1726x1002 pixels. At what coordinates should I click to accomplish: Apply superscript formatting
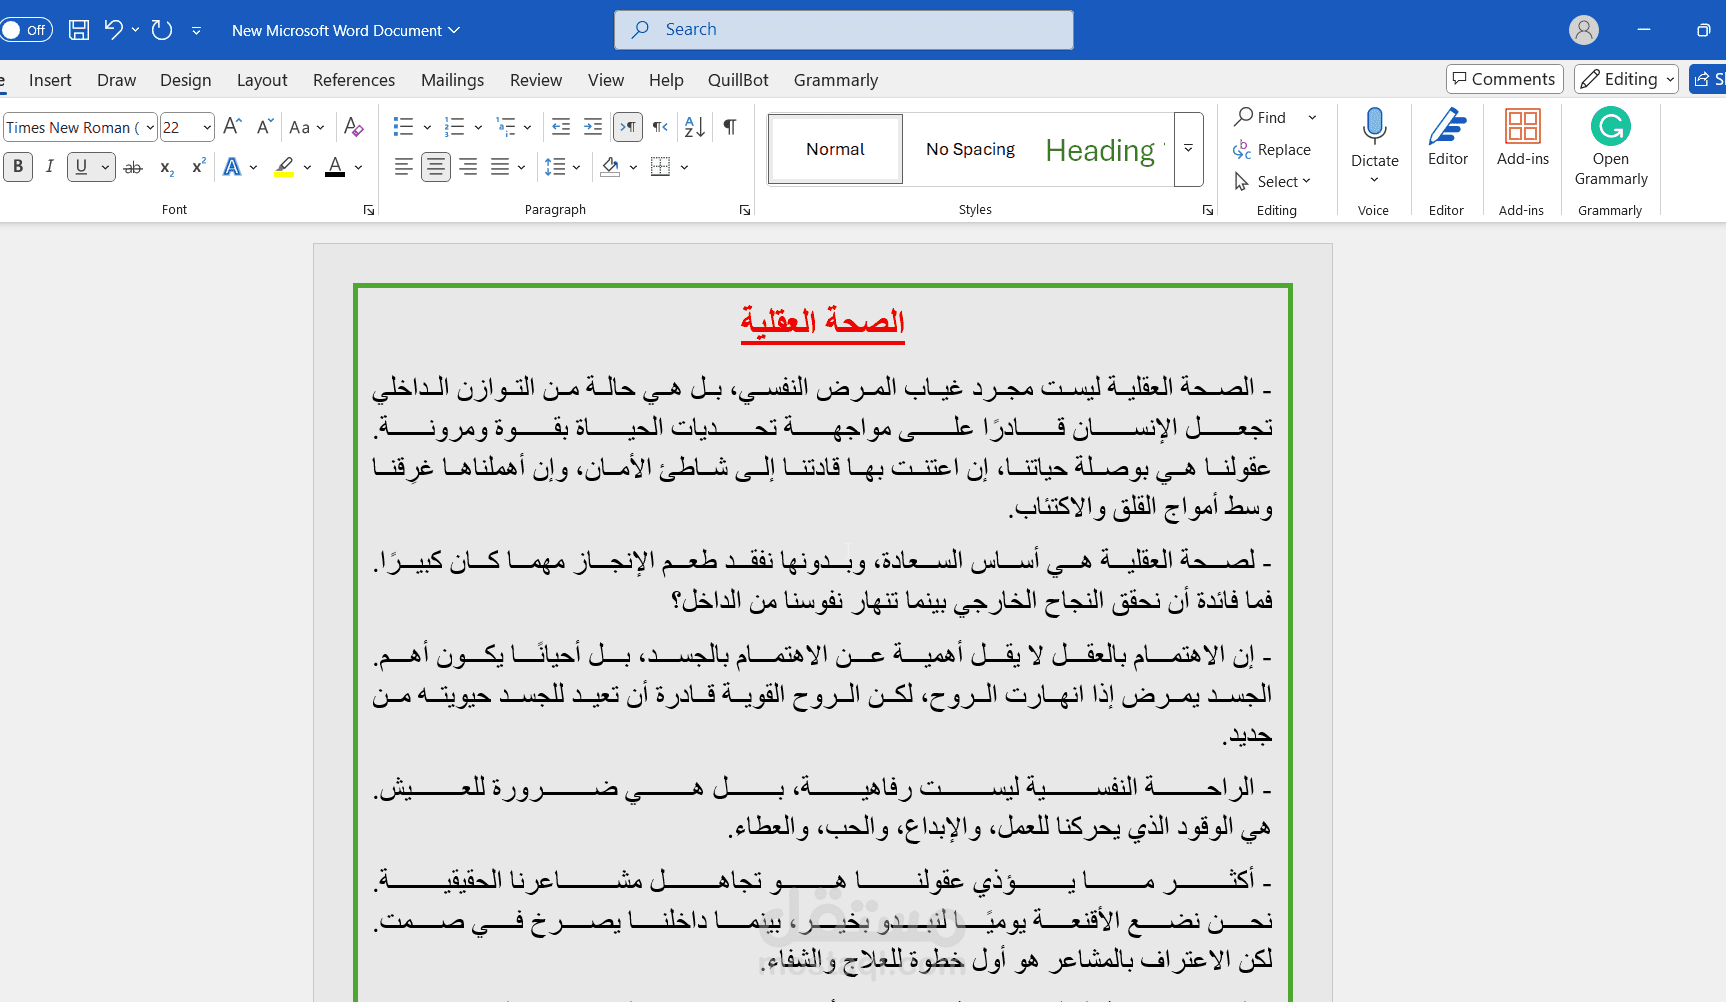[x=199, y=167]
